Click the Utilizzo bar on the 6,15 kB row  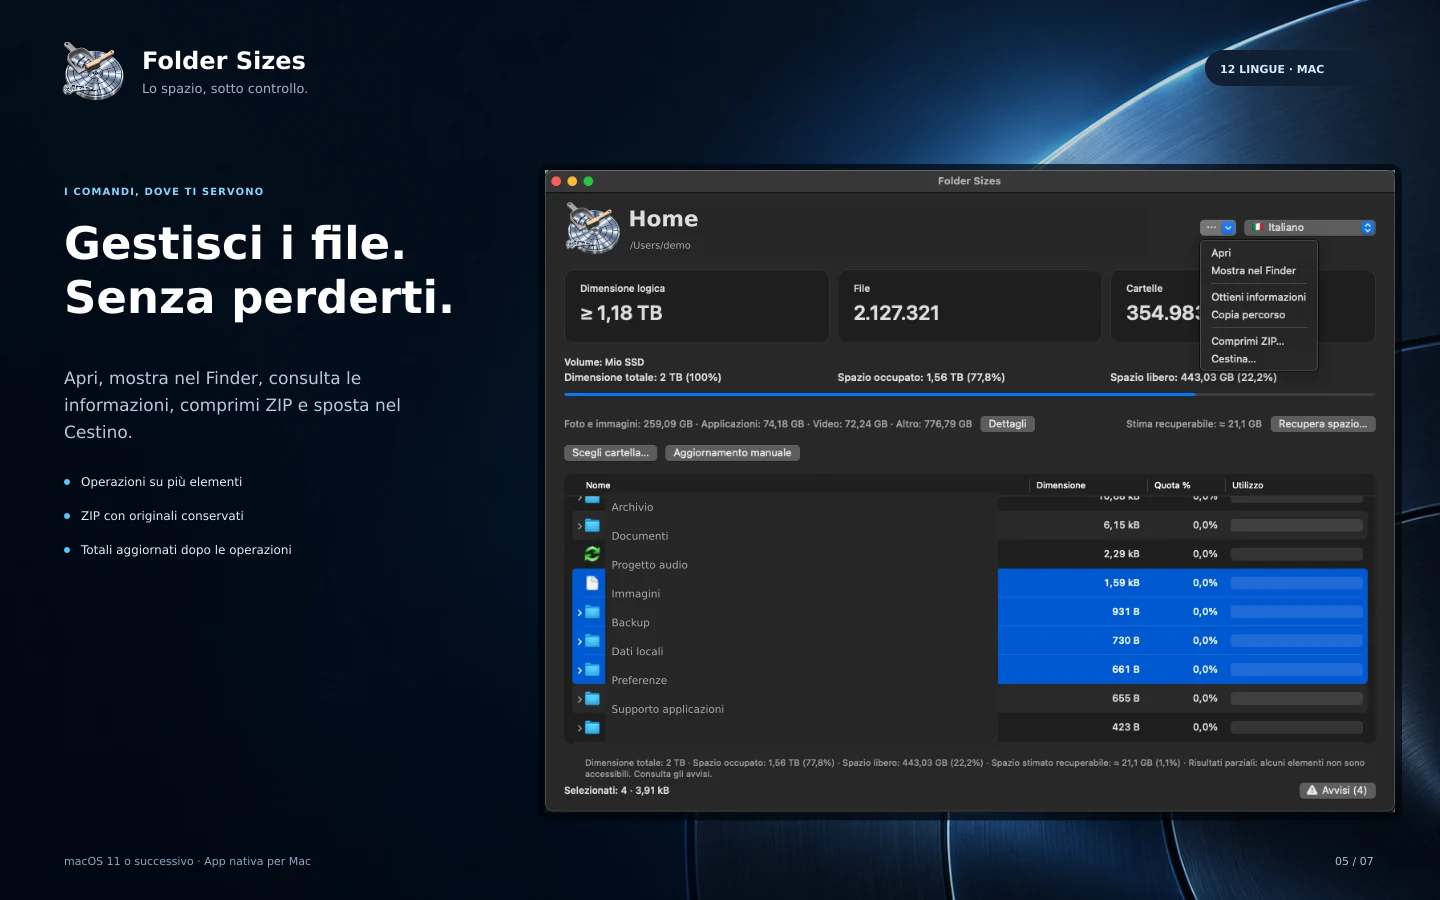click(1297, 525)
